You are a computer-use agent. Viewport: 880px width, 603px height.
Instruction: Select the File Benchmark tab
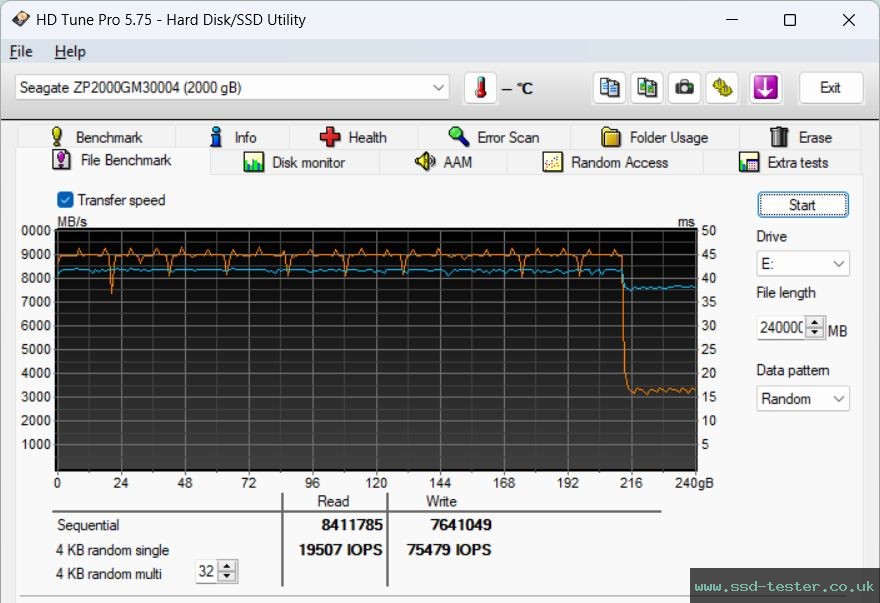[x=112, y=161]
